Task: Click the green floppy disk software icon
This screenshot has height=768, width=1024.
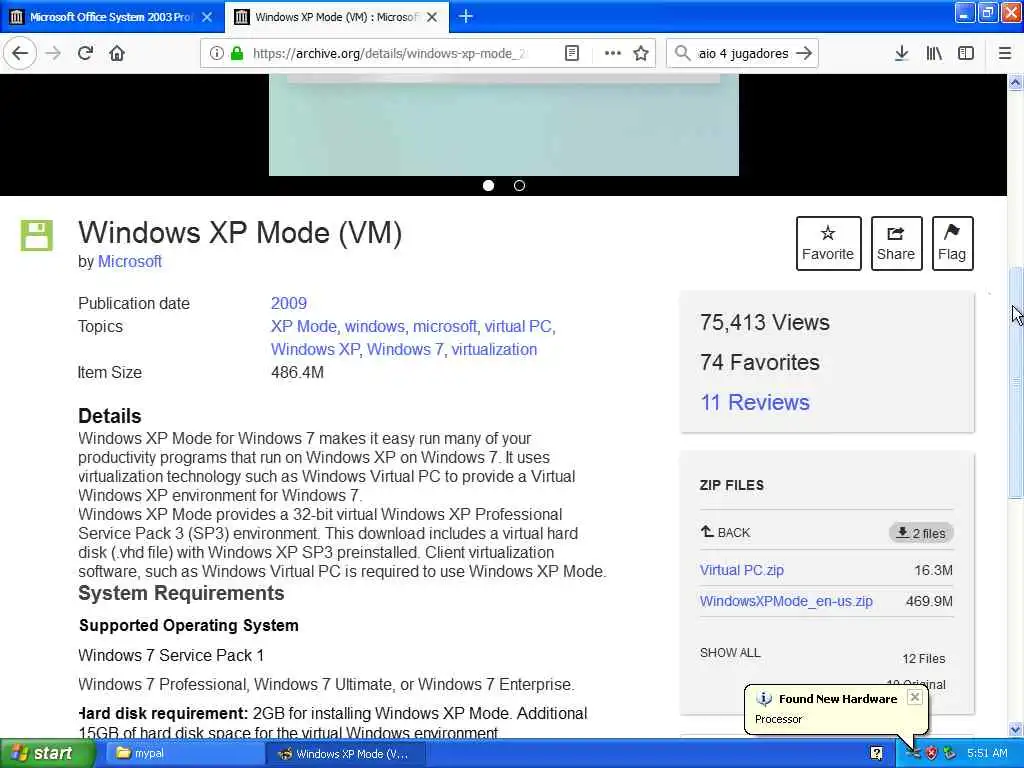Action: point(37,235)
